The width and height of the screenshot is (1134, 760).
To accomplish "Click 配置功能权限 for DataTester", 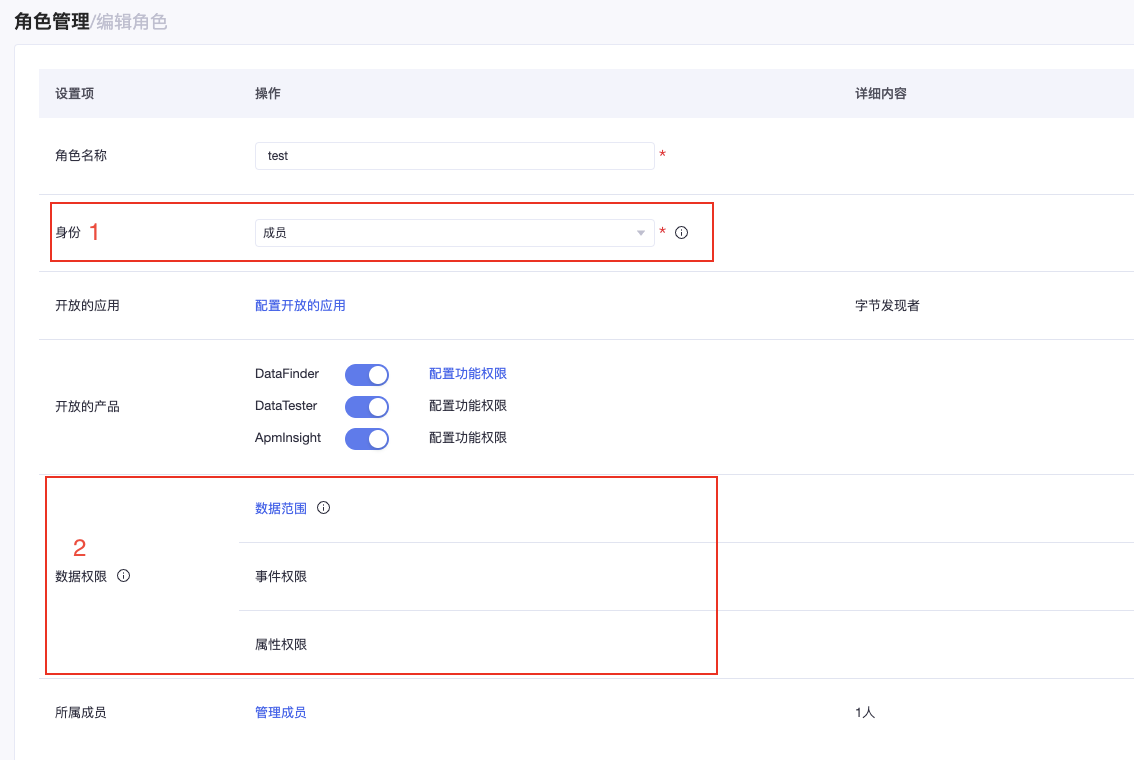I will [x=468, y=405].
